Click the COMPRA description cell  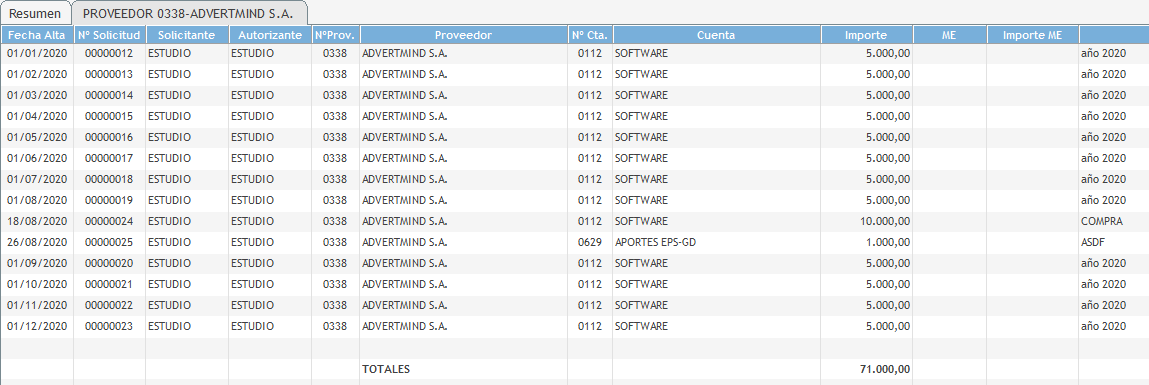click(1101, 221)
